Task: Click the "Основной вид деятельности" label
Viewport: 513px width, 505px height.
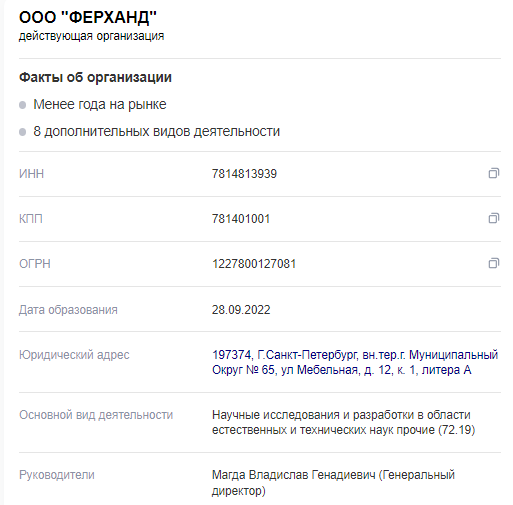Action: pyautogui.click(x=96, y=415)
